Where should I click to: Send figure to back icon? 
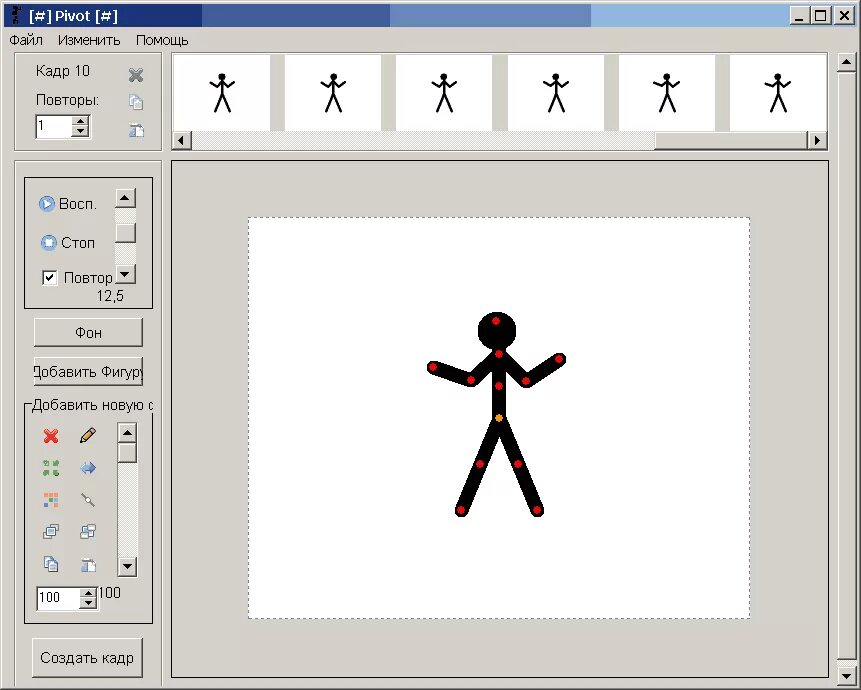tap(88, 531)
